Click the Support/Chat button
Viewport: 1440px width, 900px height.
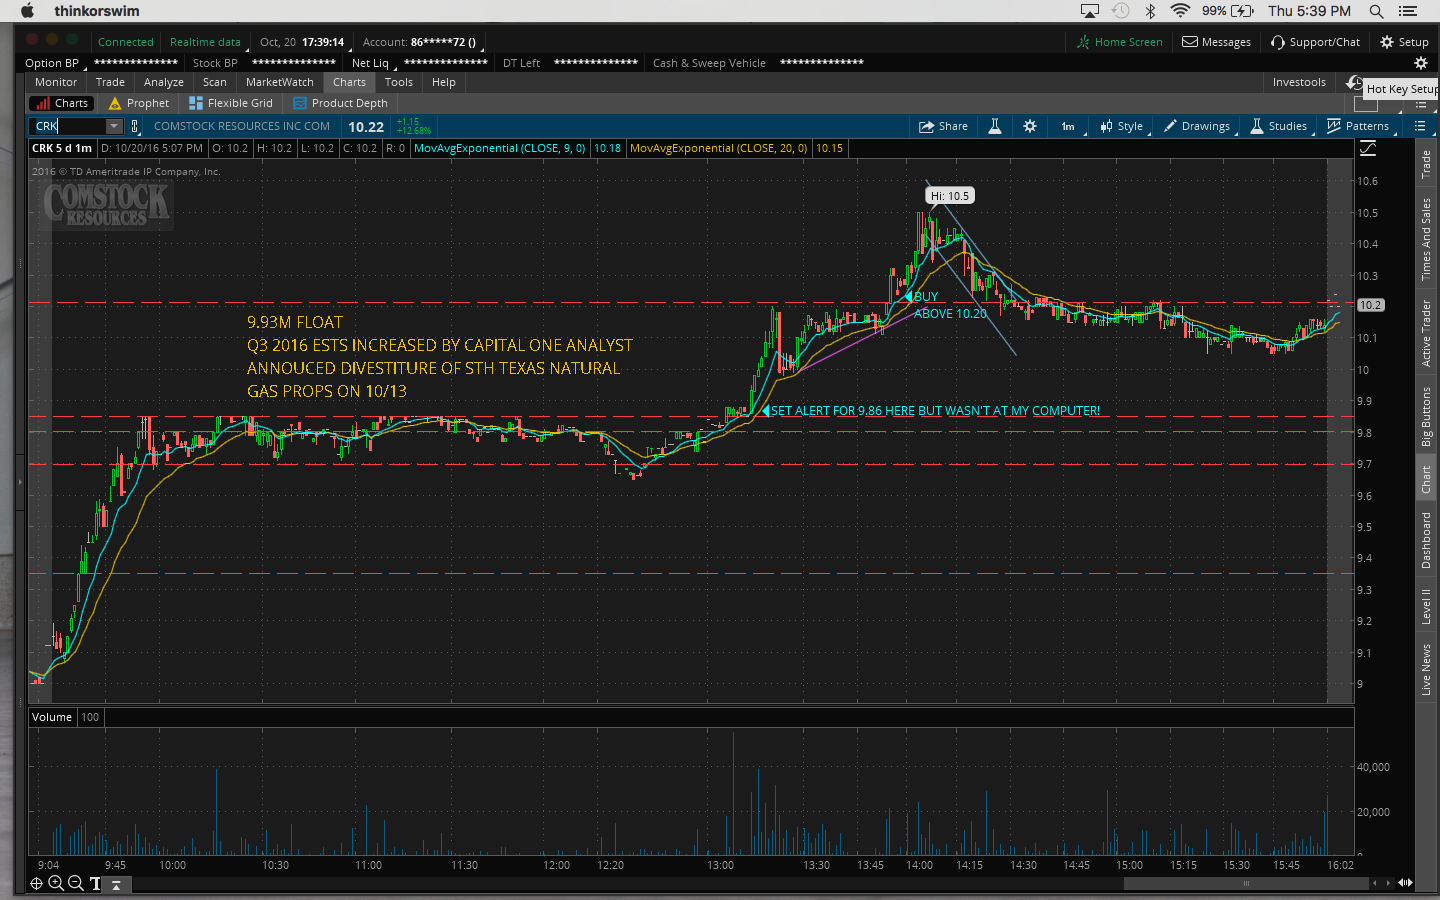[x=1315, y=42]
